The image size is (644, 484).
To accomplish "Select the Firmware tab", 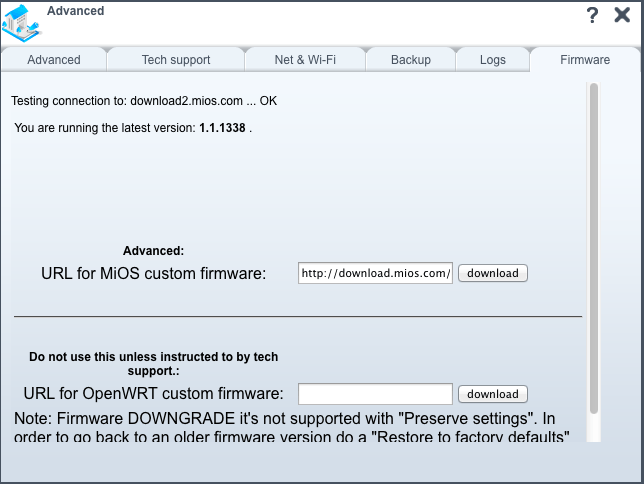I will point(585,60).
